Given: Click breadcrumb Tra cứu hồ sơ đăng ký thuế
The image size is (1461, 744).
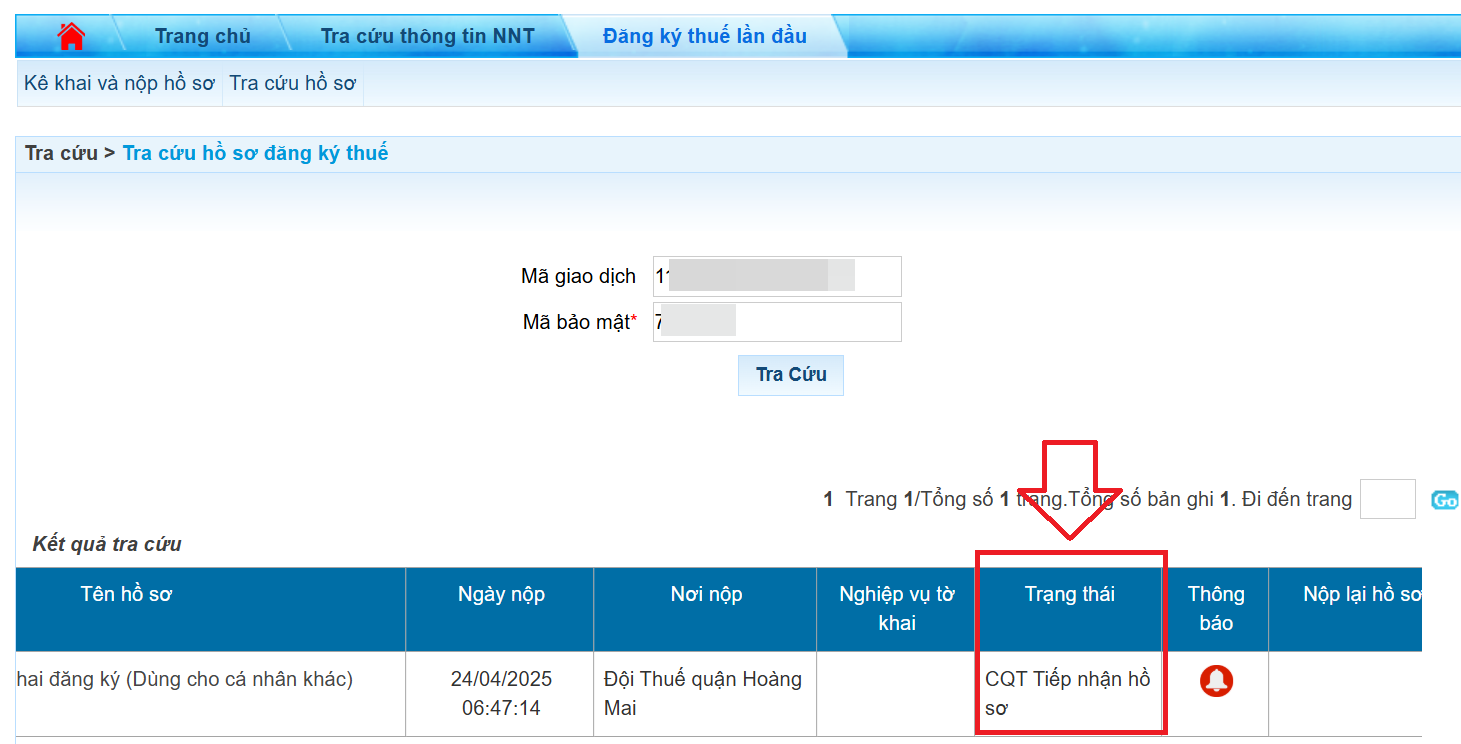Looking at the screenshot, I should click(255, 153).
